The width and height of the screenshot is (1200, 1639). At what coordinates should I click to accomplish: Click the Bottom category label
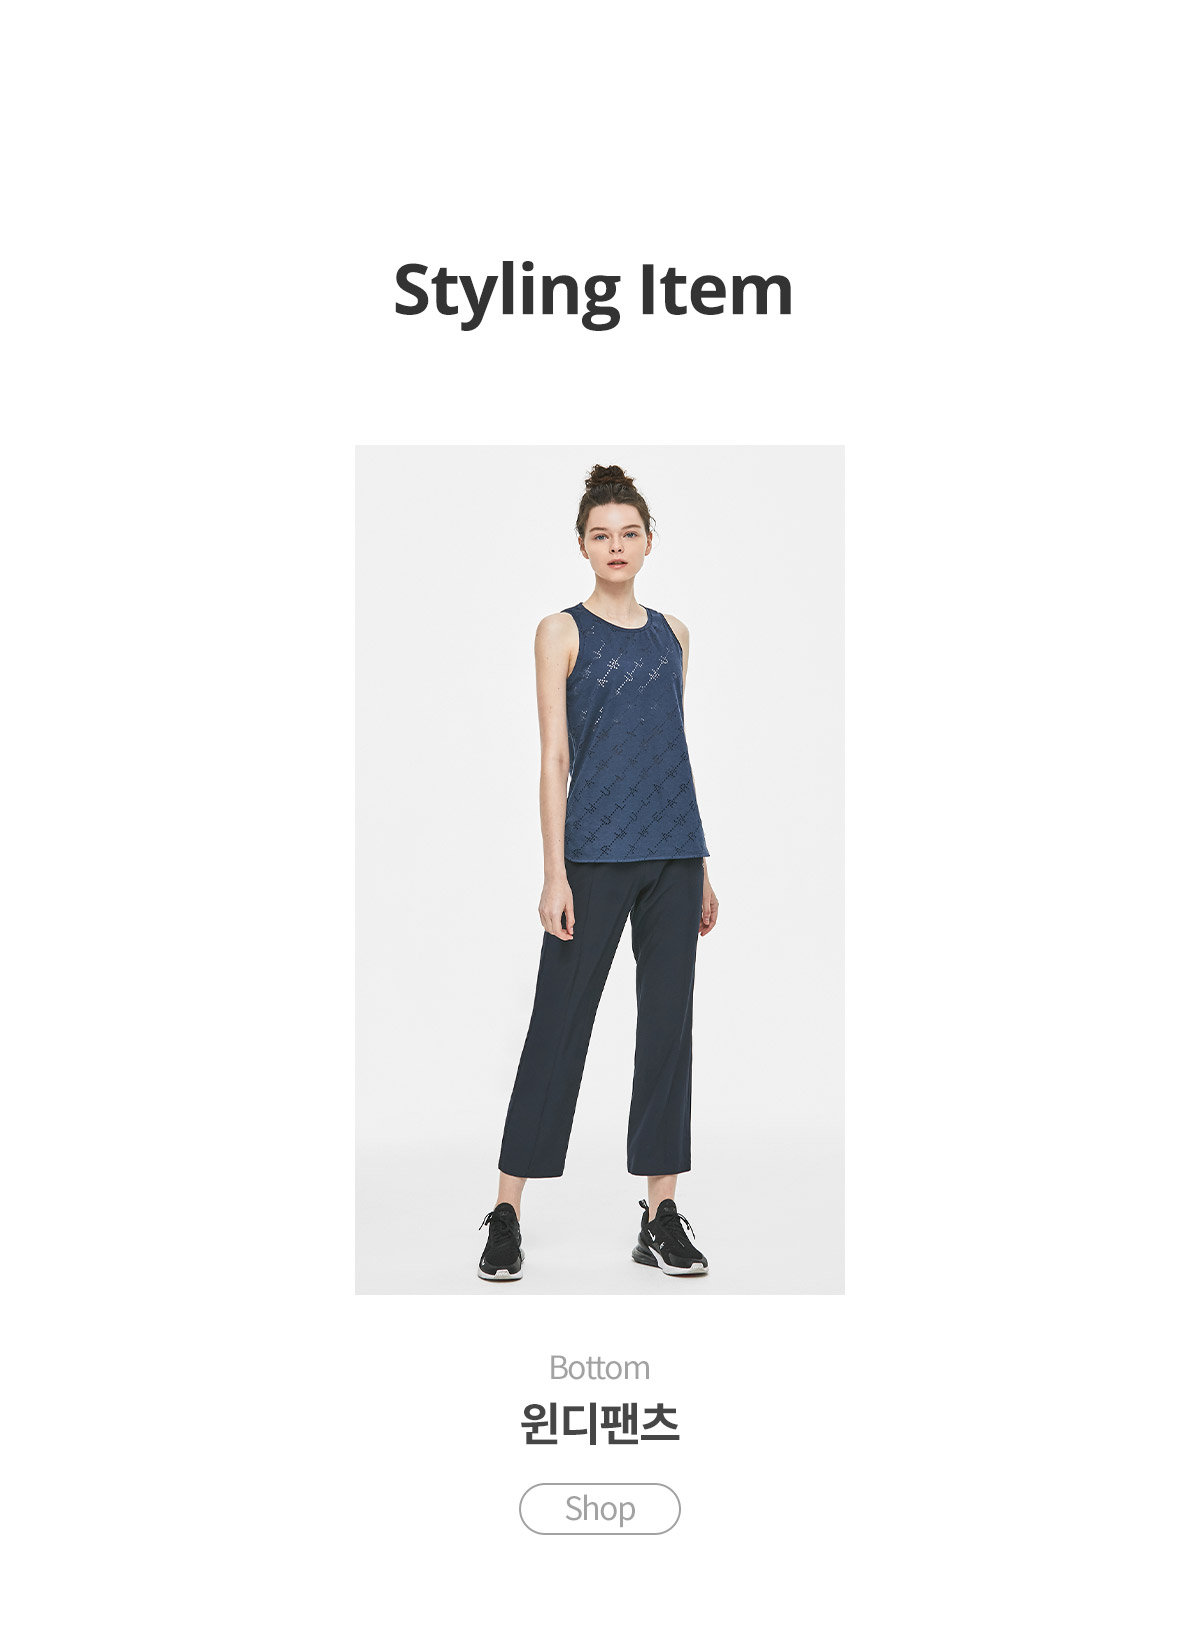tap(599, 1367)
